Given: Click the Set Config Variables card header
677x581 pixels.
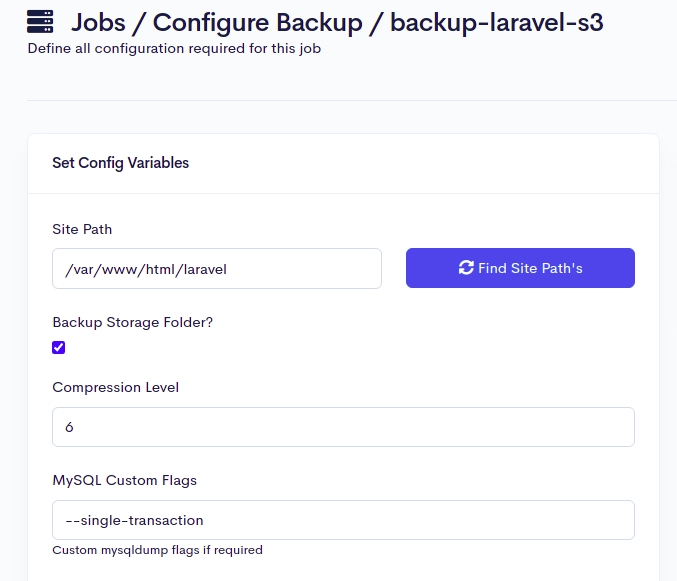Looking at the screenshot, I should coord(121,163).
